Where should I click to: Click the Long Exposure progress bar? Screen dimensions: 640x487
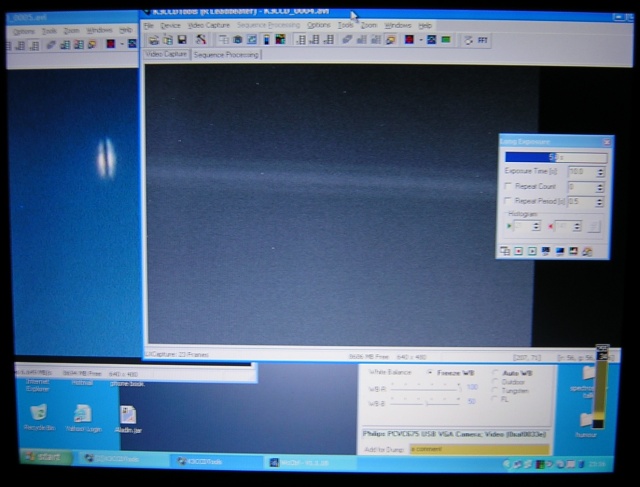coord(556,157)
